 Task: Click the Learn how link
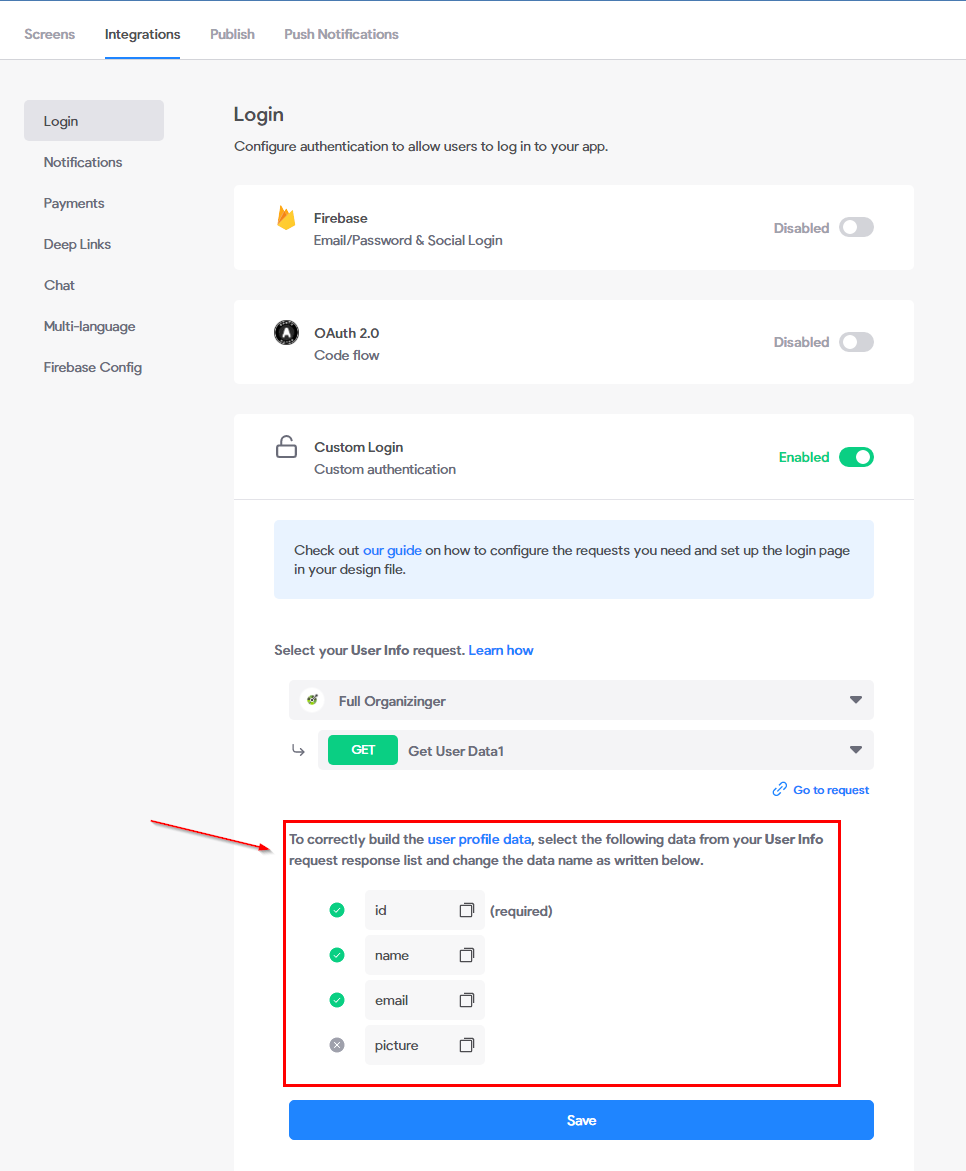[501, 650]
